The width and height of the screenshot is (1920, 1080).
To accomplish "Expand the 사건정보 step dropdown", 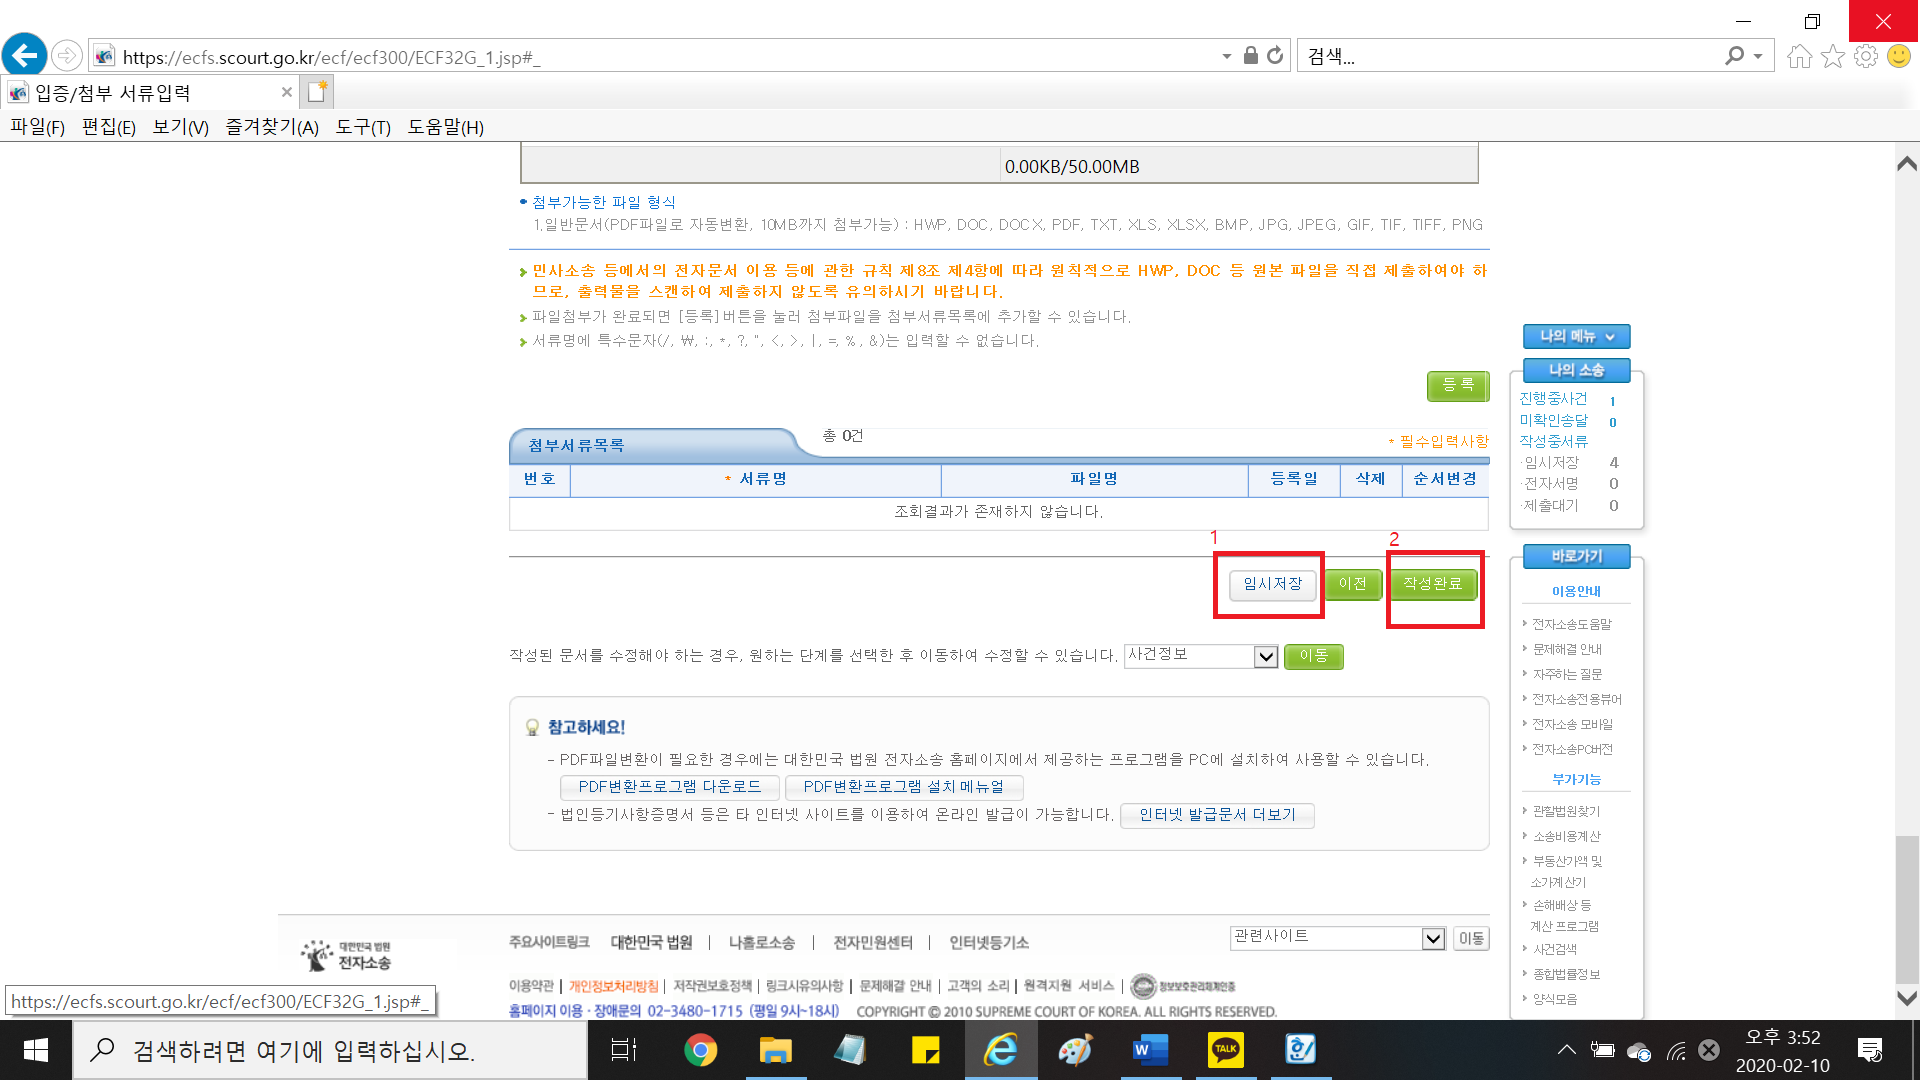I will (x=1265, y=656).
